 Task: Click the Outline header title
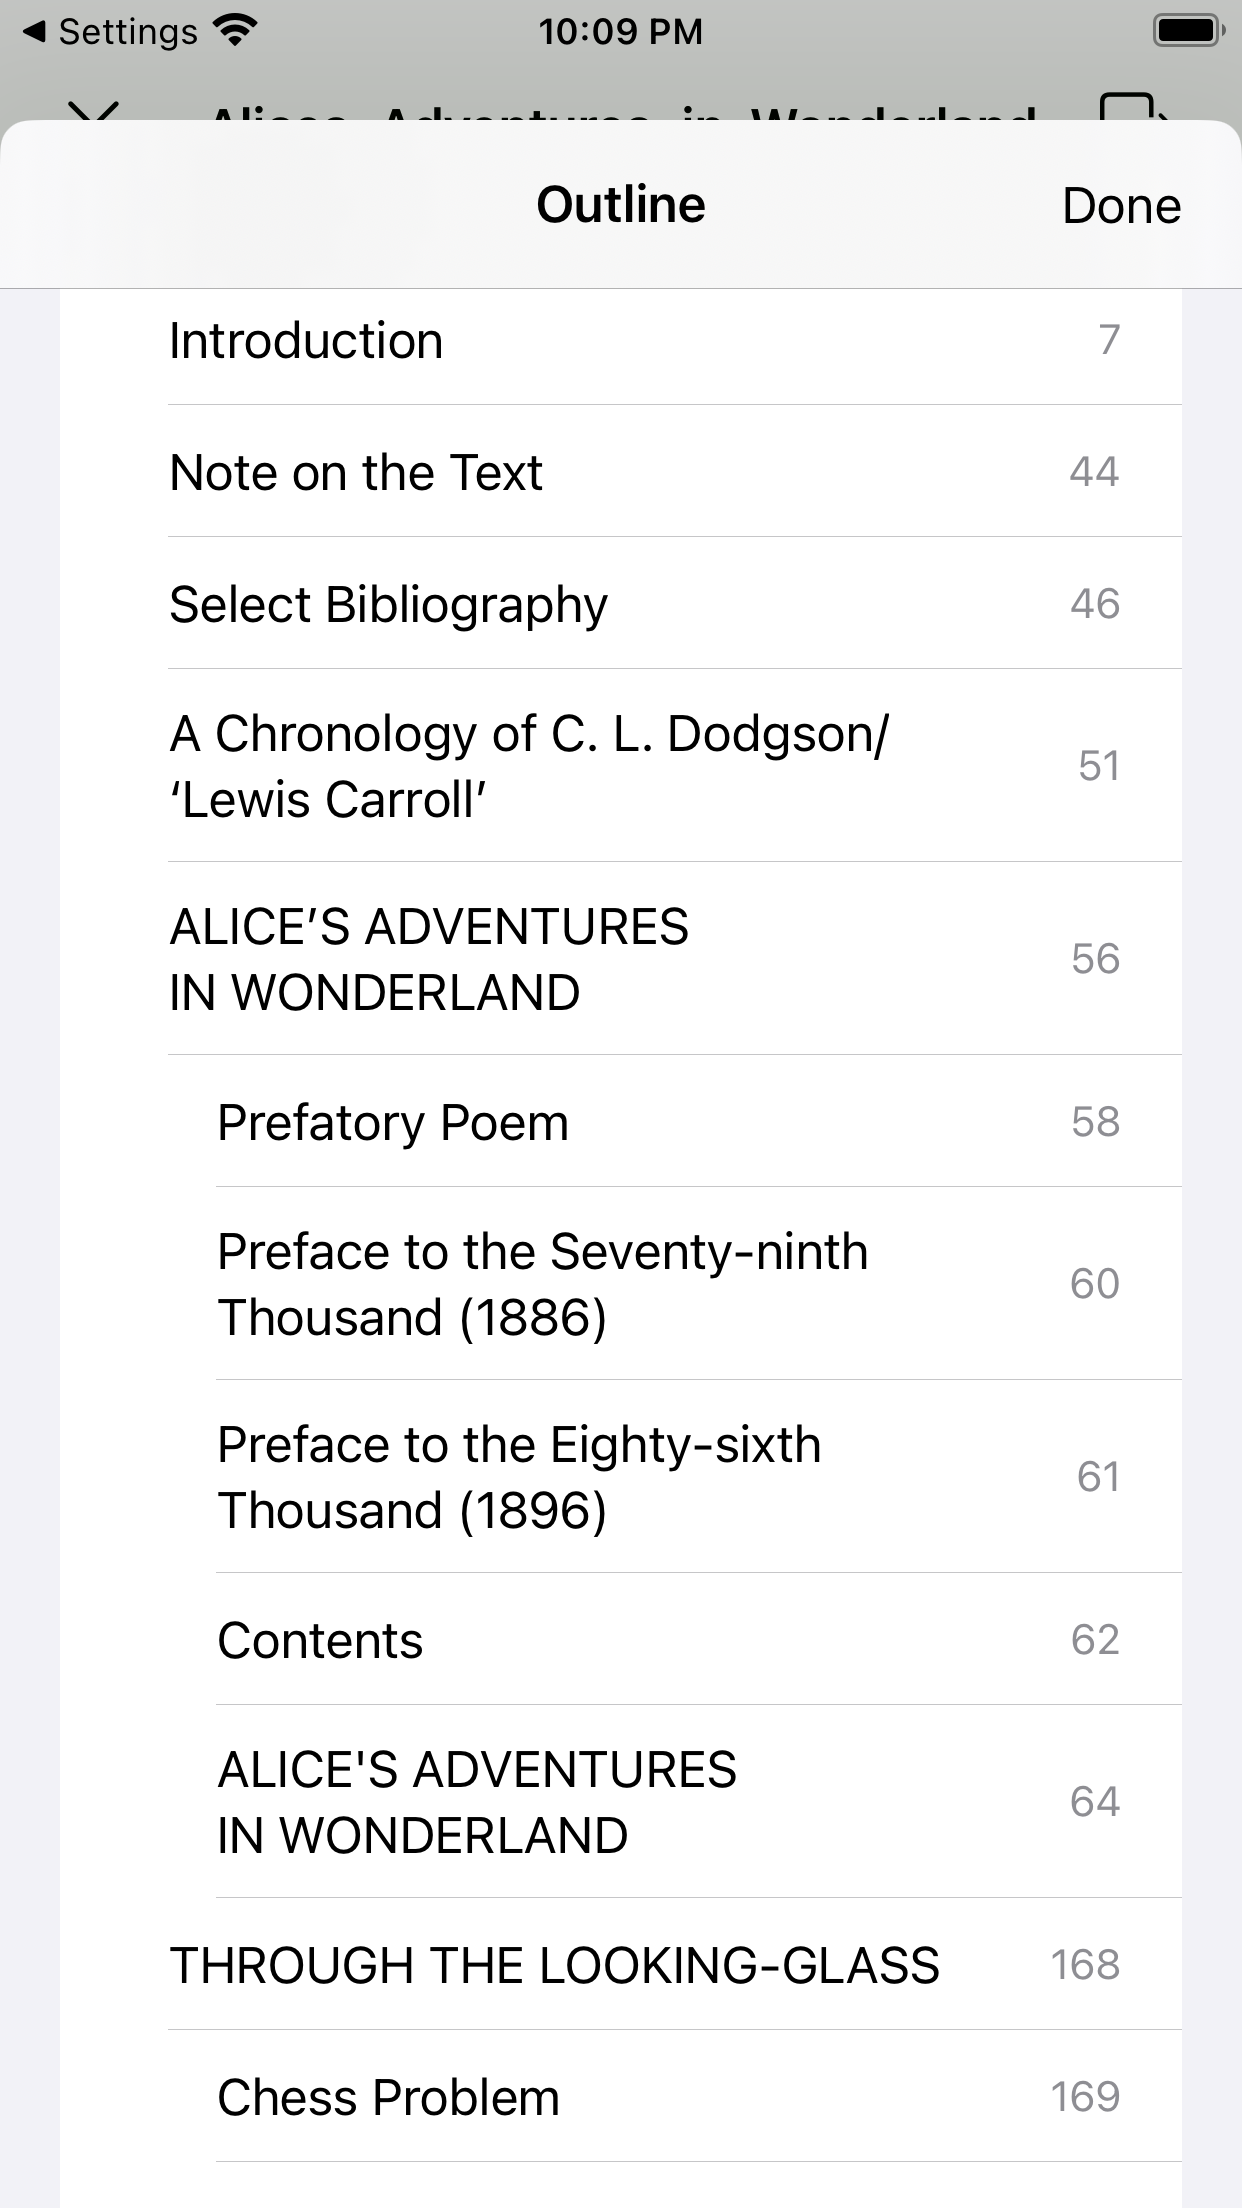621,205
